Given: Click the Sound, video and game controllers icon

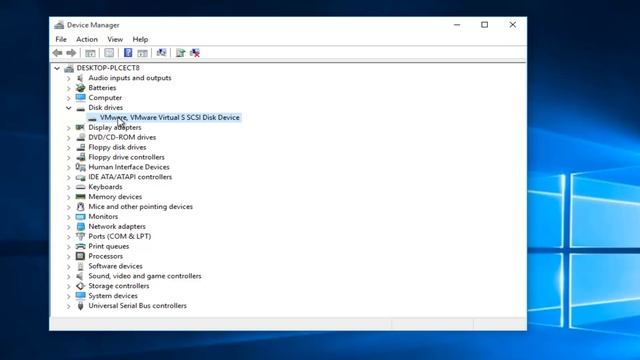Looking at the screenshot, I should coord(80,276).
